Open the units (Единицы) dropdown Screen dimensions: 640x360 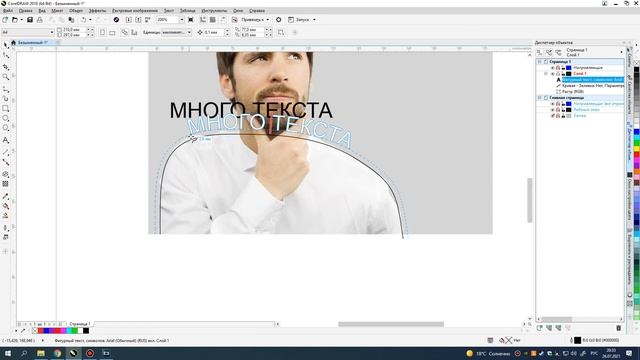pos(189,32)
